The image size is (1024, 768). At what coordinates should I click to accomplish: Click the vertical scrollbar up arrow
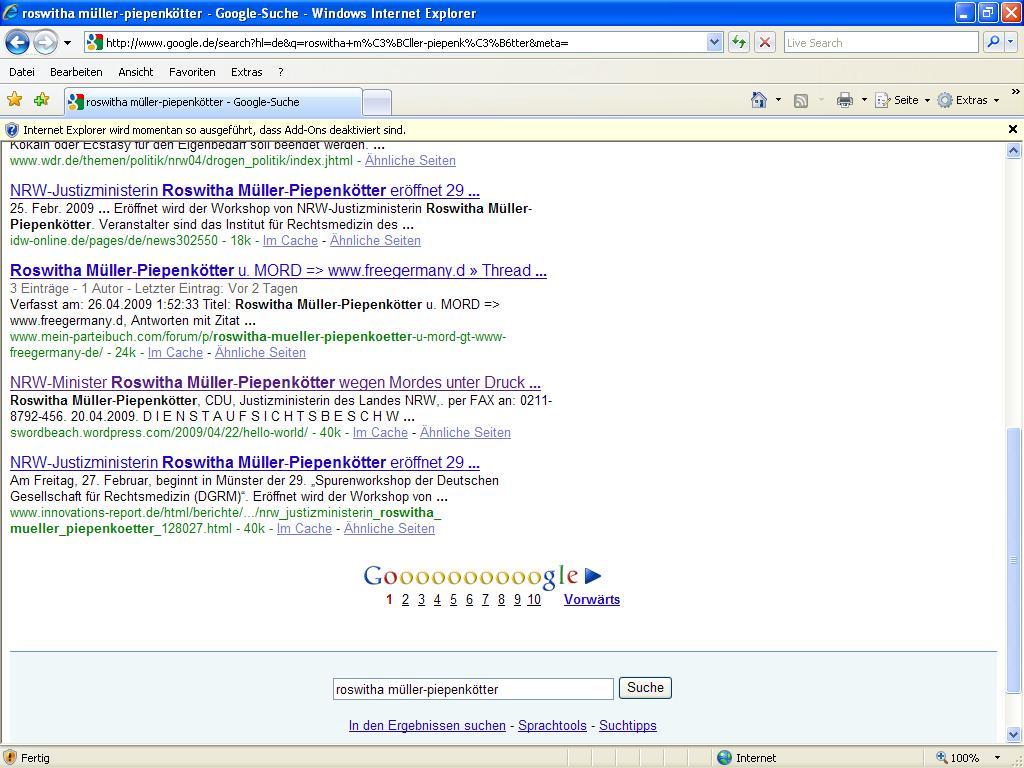click(1014, 150)
